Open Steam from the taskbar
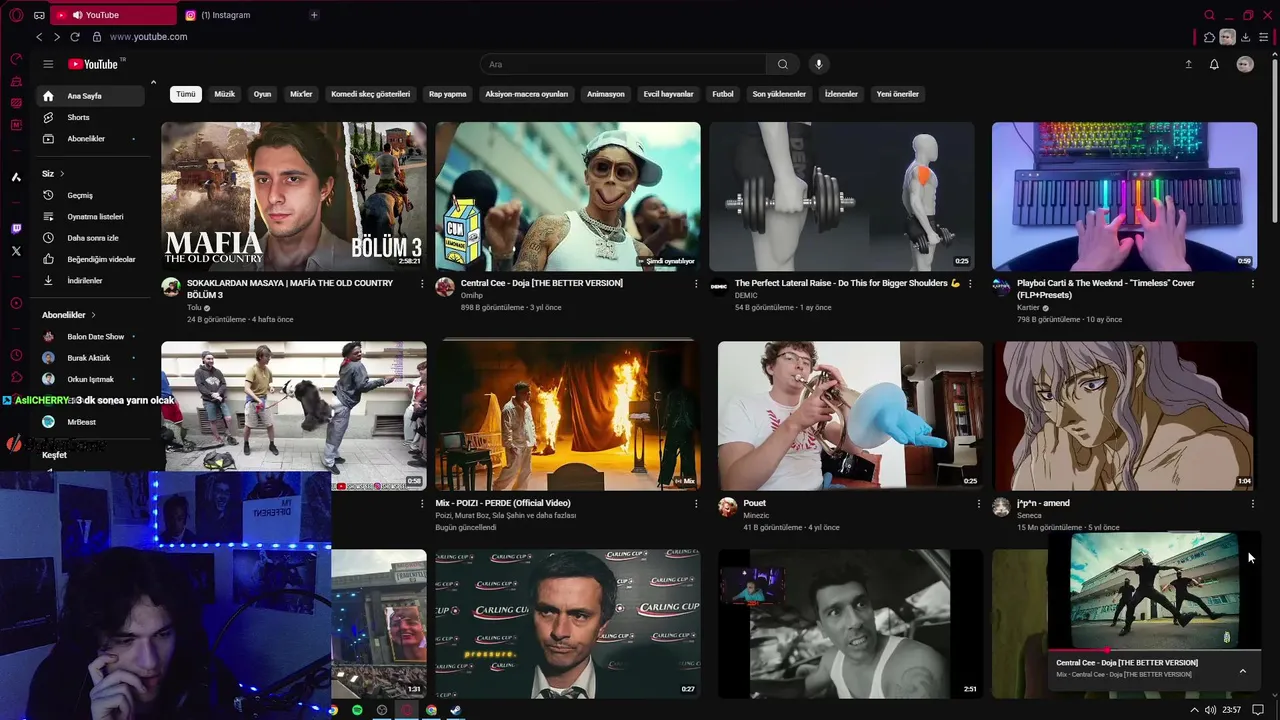The width and height of the screenshot is (1280, 720). click(x=455, y=710)
